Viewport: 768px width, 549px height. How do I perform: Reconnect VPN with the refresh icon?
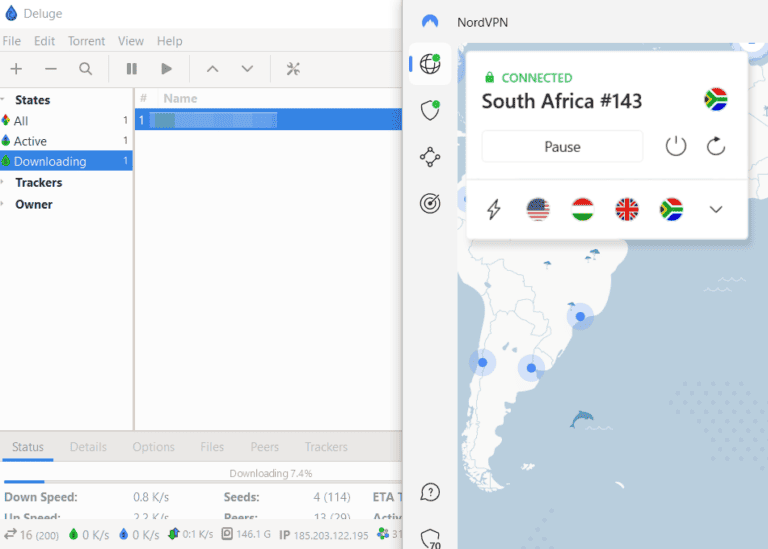coord(716,146)
